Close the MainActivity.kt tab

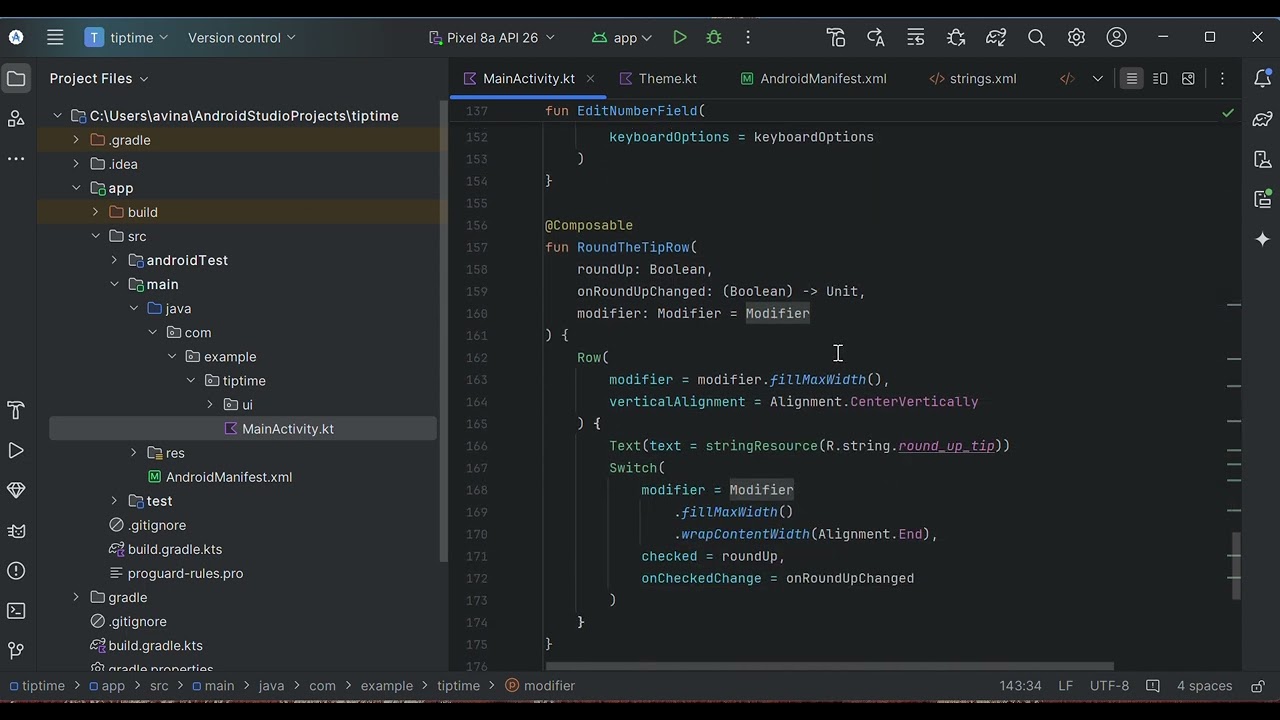(591, 79)
